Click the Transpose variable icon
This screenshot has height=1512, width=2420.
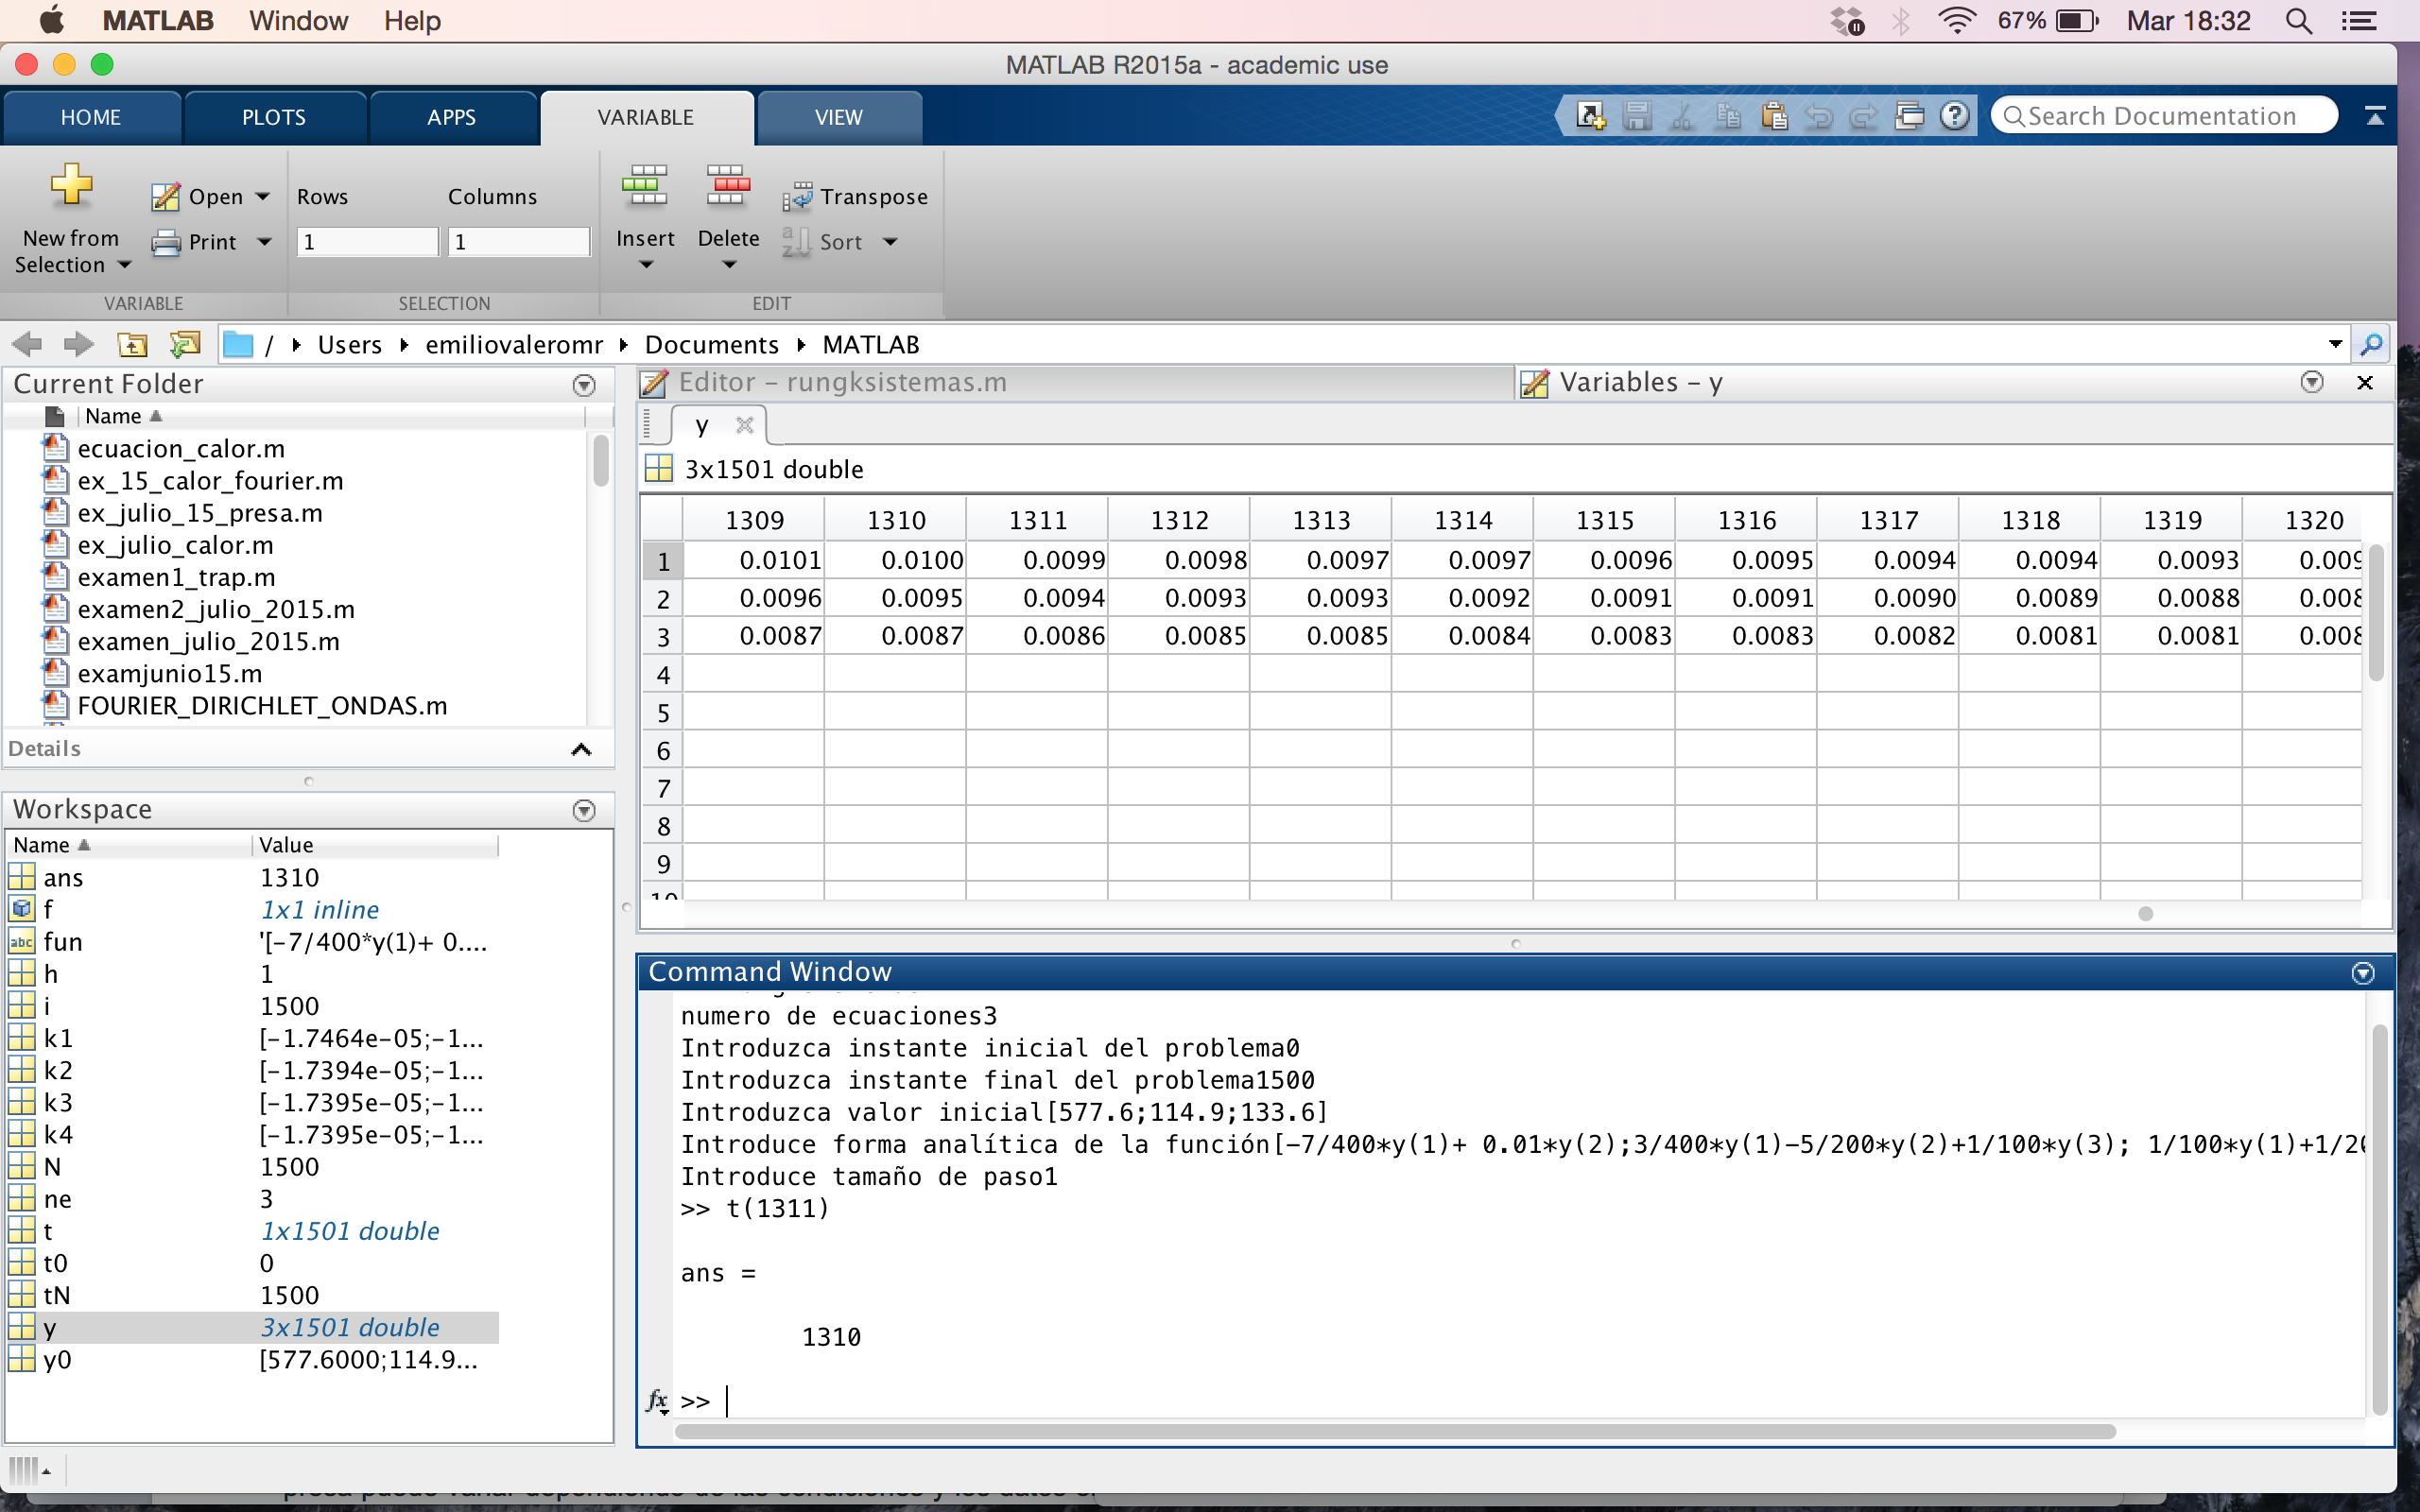tap(797, 197)
